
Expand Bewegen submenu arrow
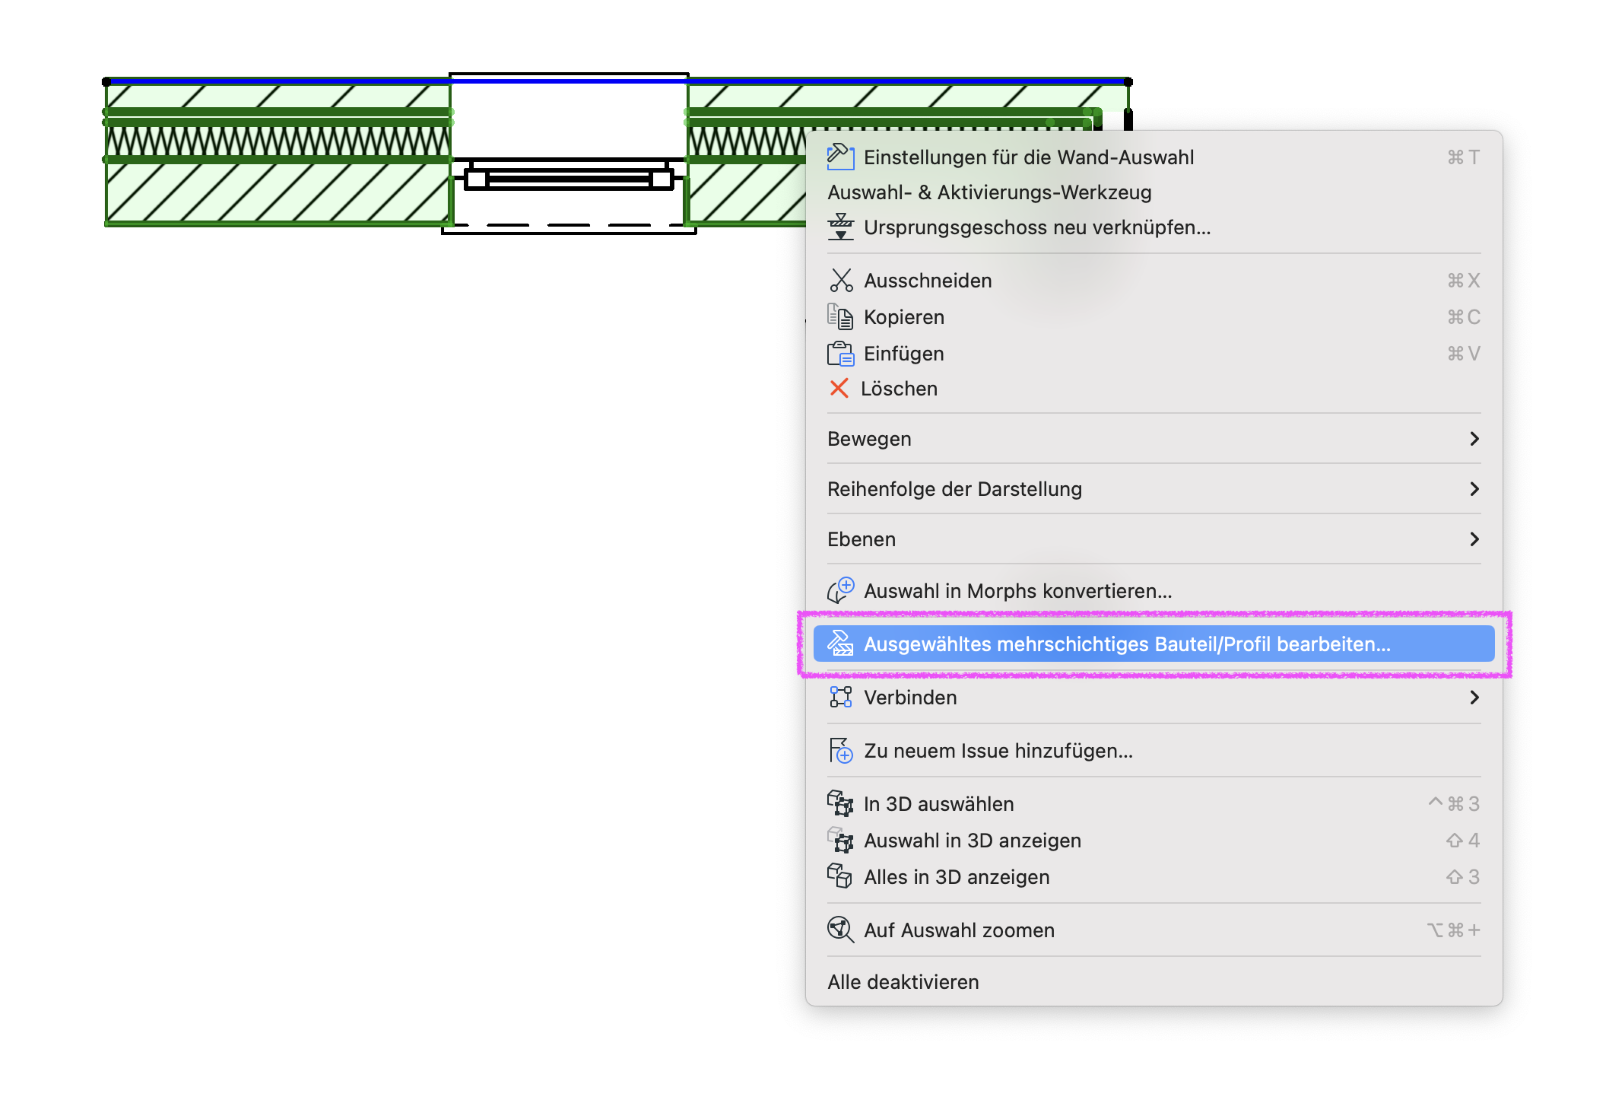coord(1474,439)
